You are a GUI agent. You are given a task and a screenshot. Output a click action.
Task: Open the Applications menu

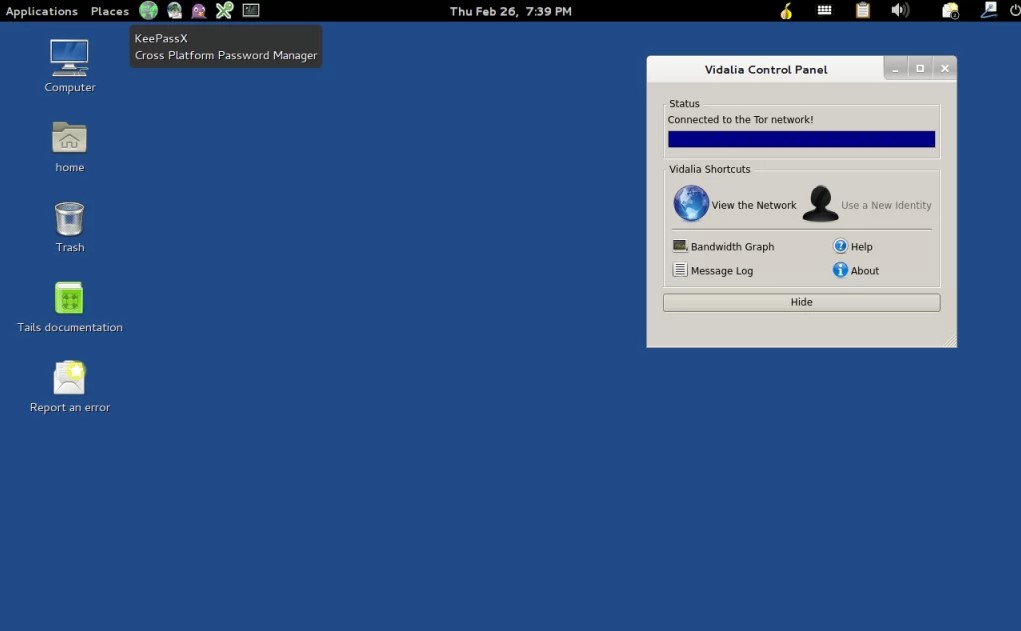click(42, 11)
